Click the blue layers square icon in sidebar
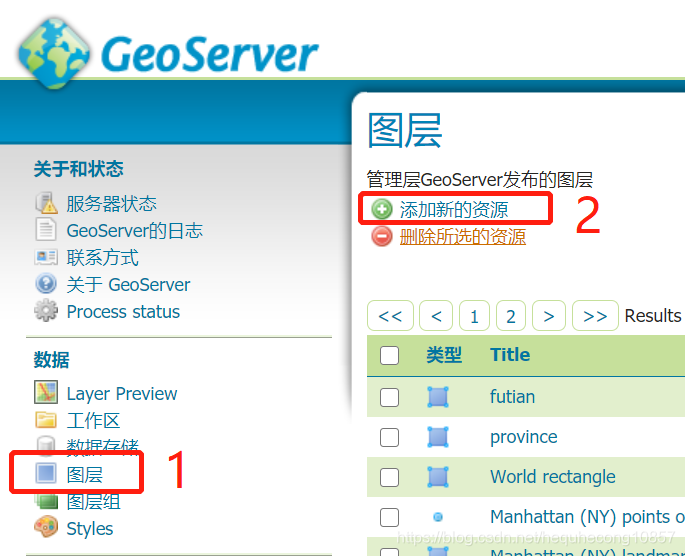This screenshot has height=556, width=685. point(46,473)
